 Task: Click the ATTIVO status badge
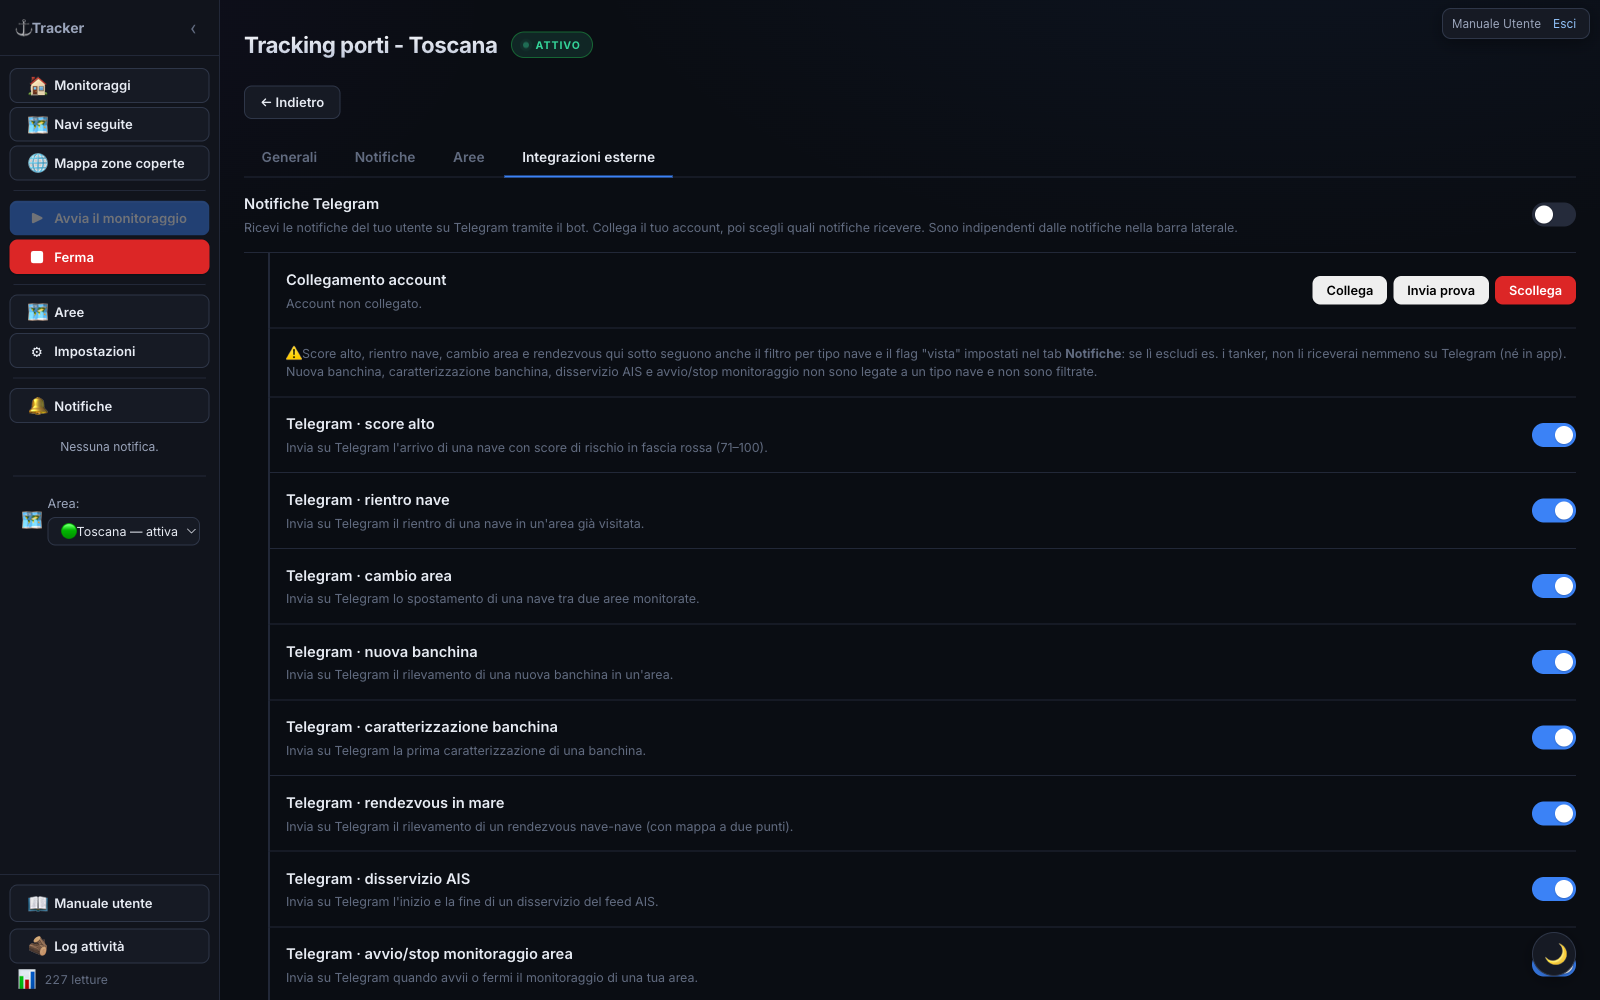[552, 45]
